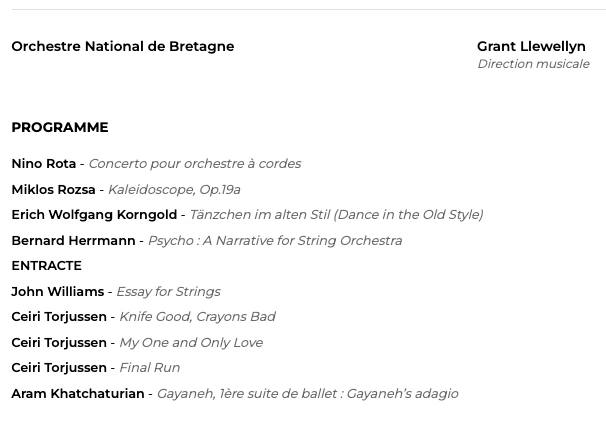Click the Gayaneh ballet suite title
This screenshot has width=606, height=428.
307,393
